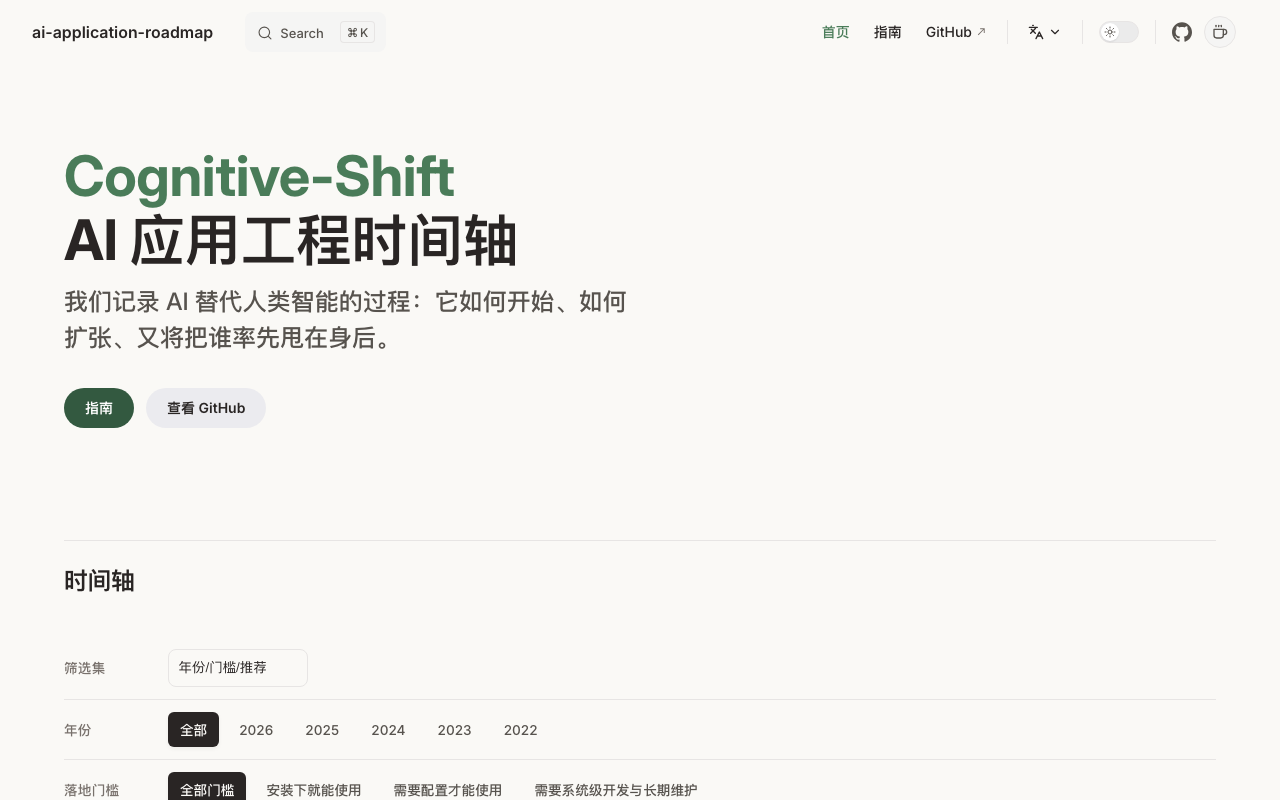The width and height of the screenshot is (1280, 800).
Task: Open the 年份/门槛/推荐 filter set dropdown
Action: (x=238, y=668)
